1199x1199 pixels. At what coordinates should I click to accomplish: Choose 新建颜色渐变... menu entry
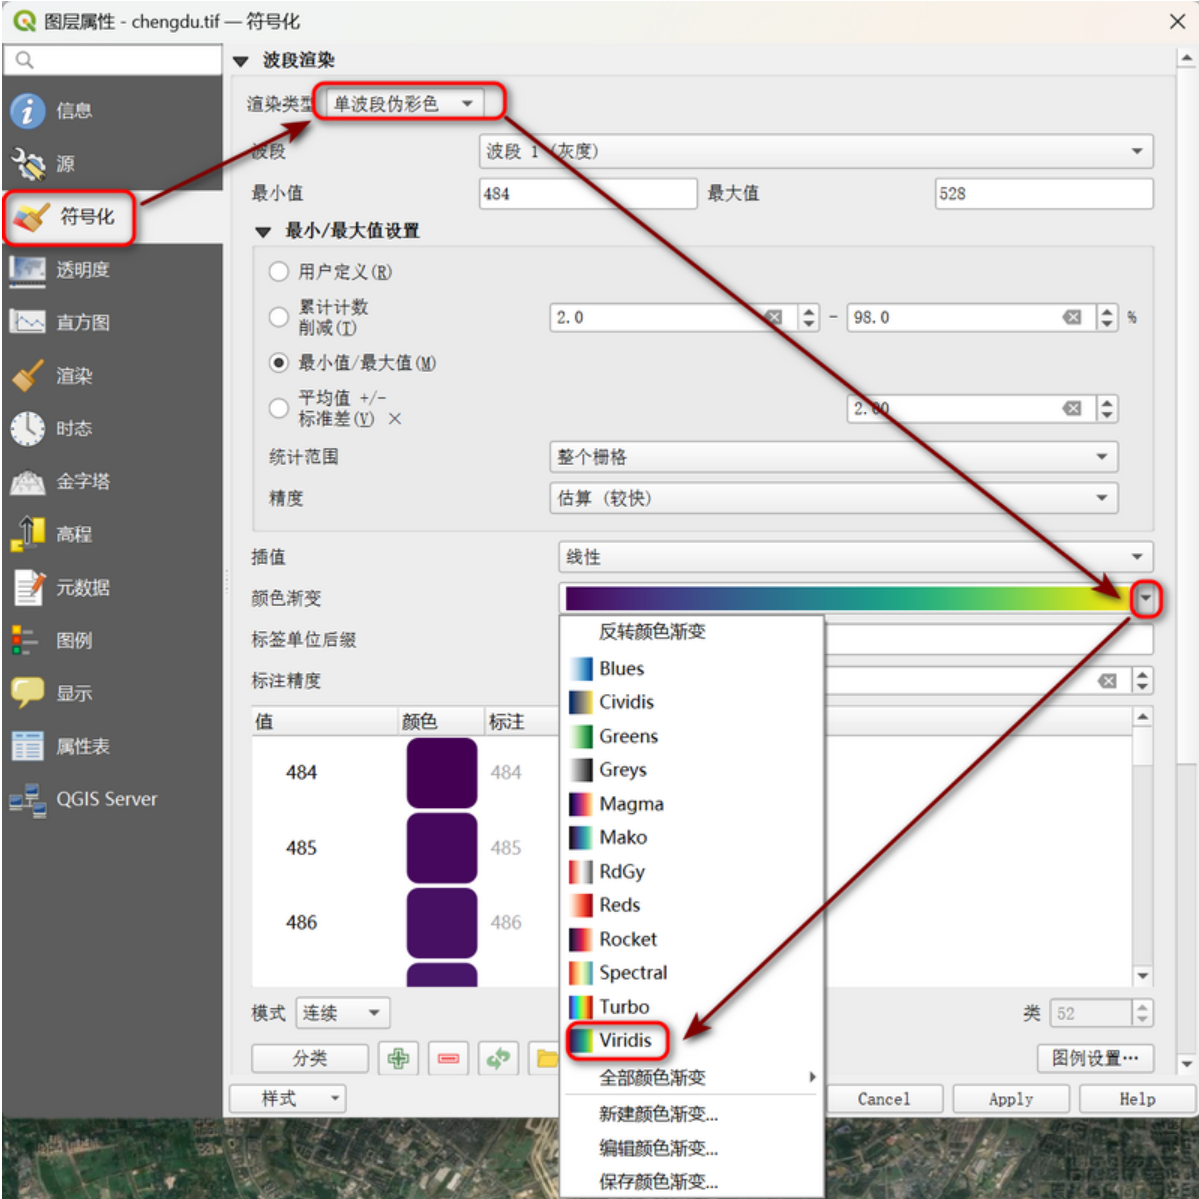pyautogui.click(x=692, y=1114)
